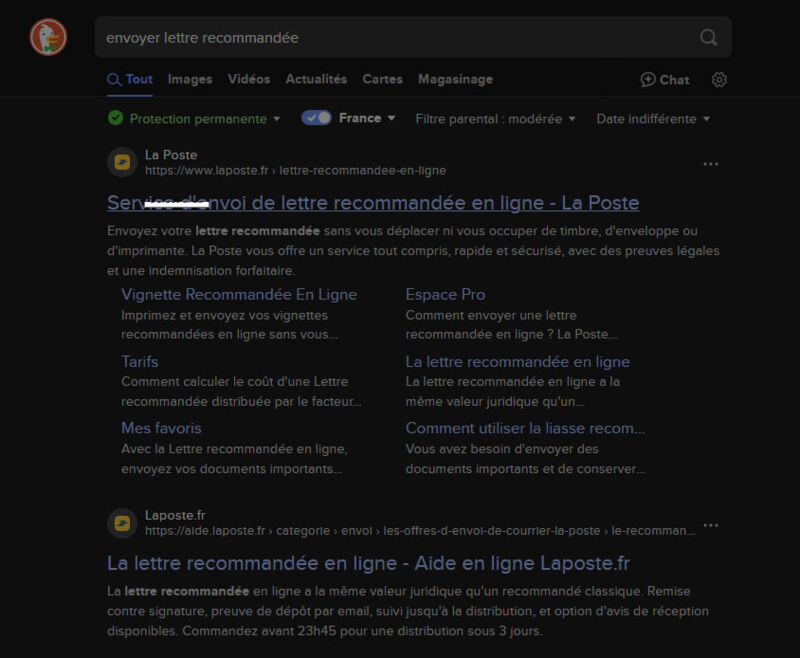800x658 pixels.
Task: Click the laposte.fr lettre-recommandee-en-ligne URL
Action: click(x=295, y=170)
